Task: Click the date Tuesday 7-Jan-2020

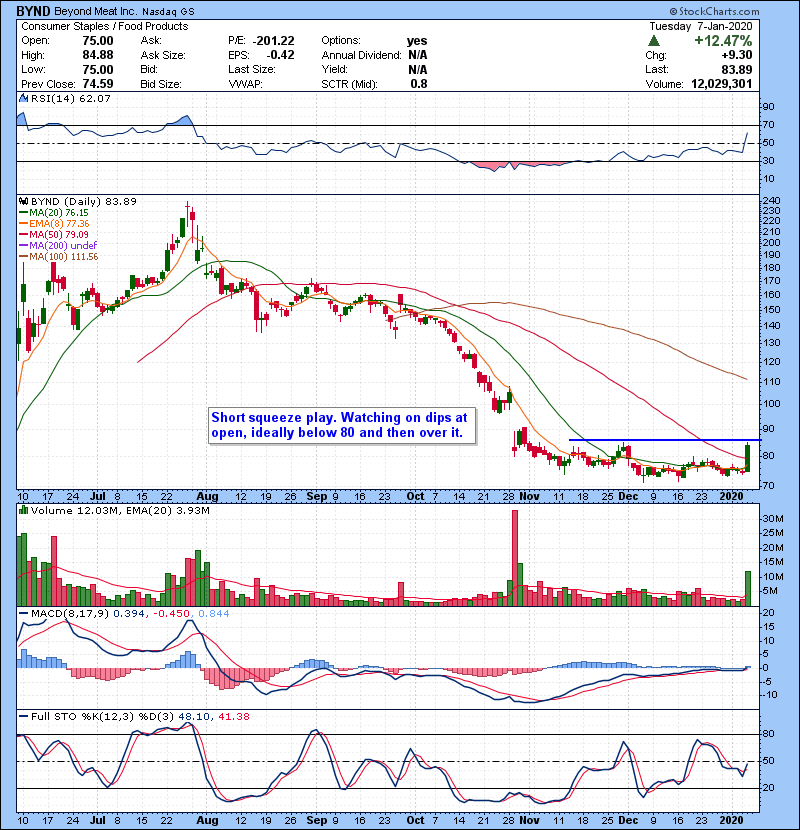Action: 700,26
